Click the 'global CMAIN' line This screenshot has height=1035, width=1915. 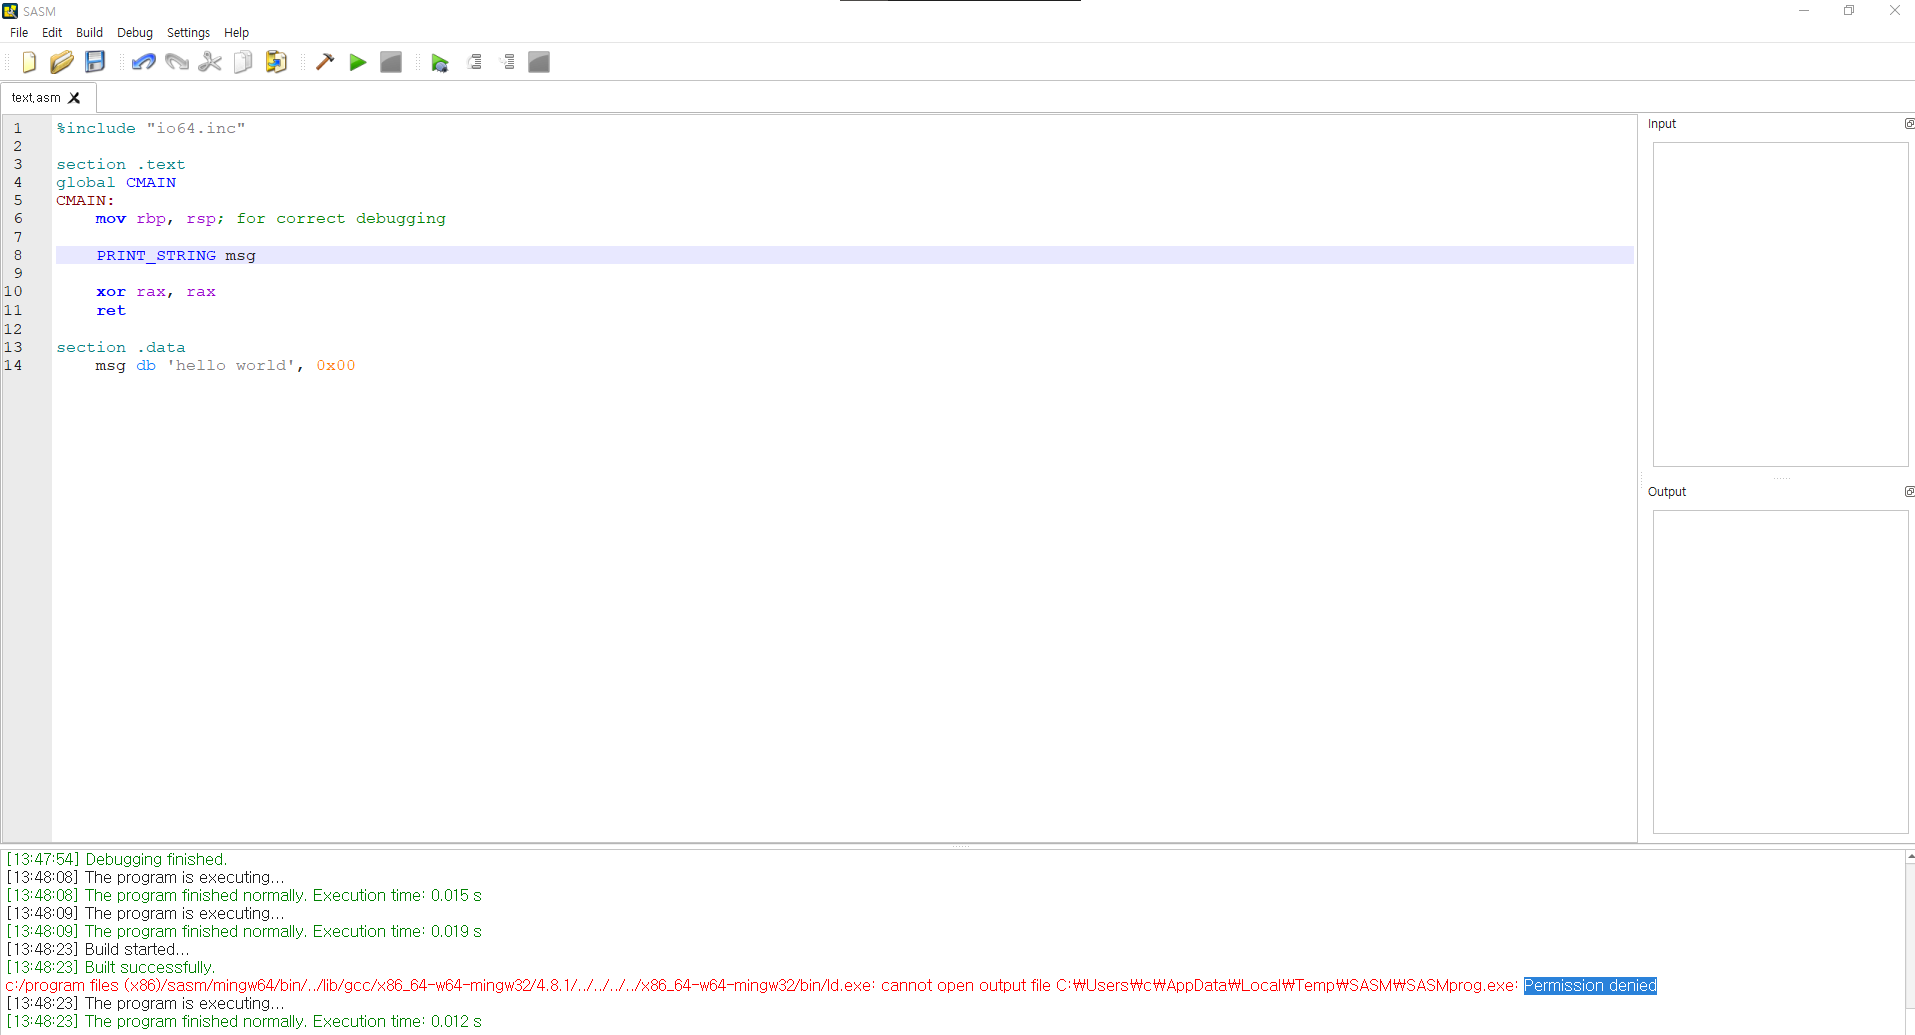coord(116,183)
